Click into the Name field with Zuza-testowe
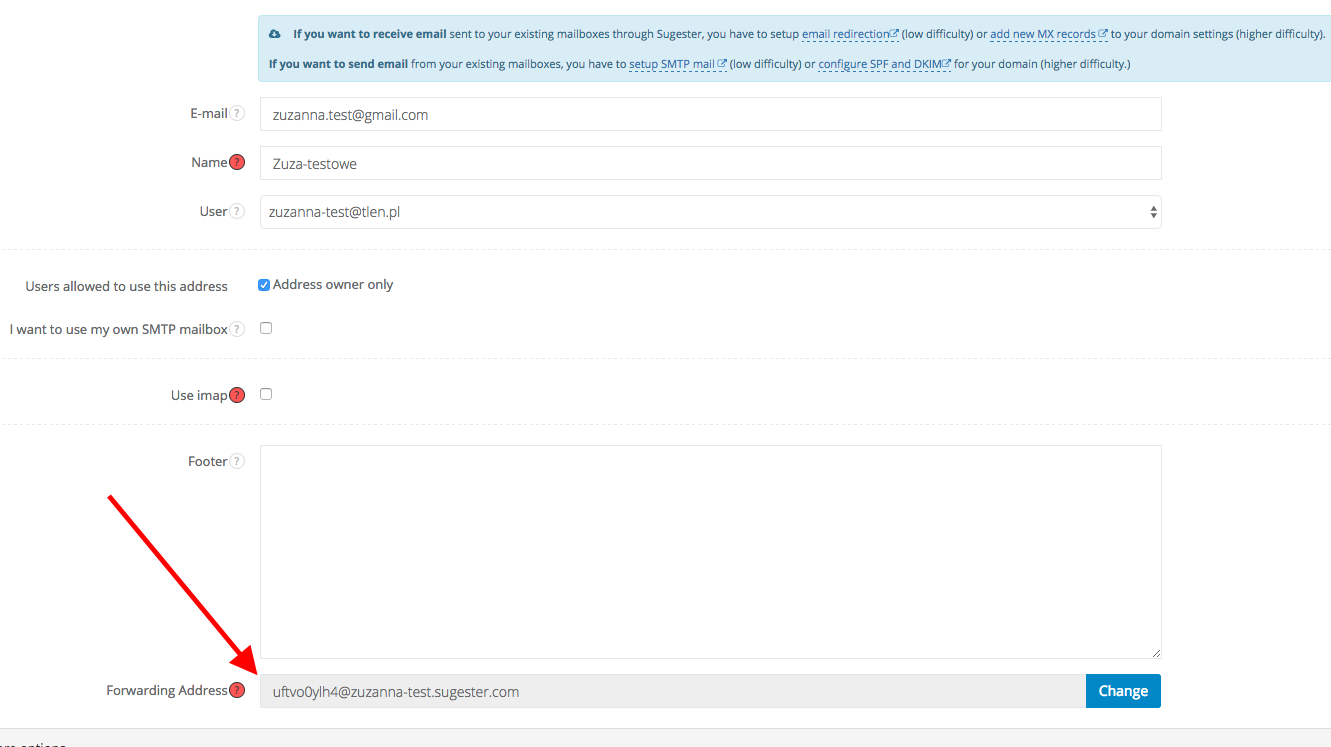Viewport: 1331px width, 747px height. (x=710, y=163)
